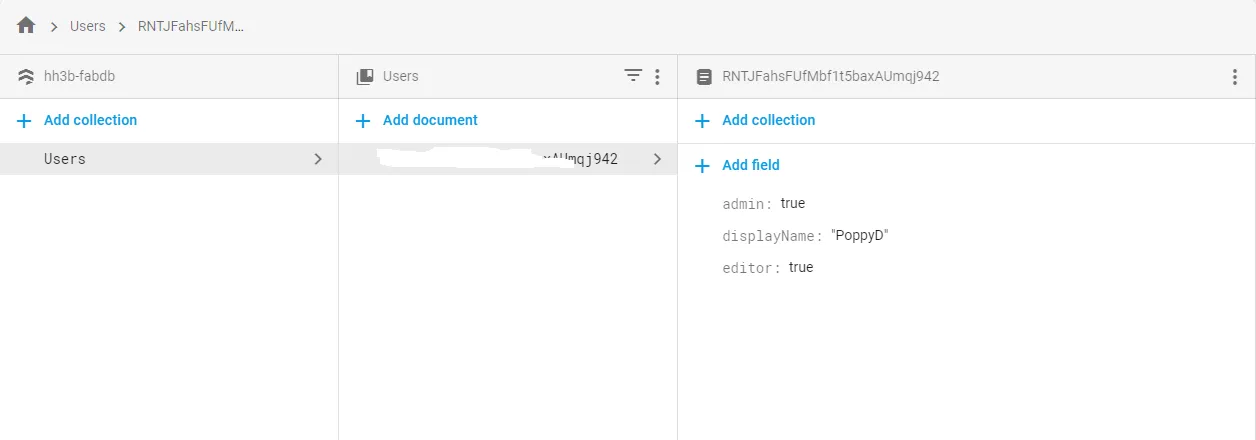Select the Users collection row
The width and height of the screenshot is (1256, 440).
tap(65, 159)
